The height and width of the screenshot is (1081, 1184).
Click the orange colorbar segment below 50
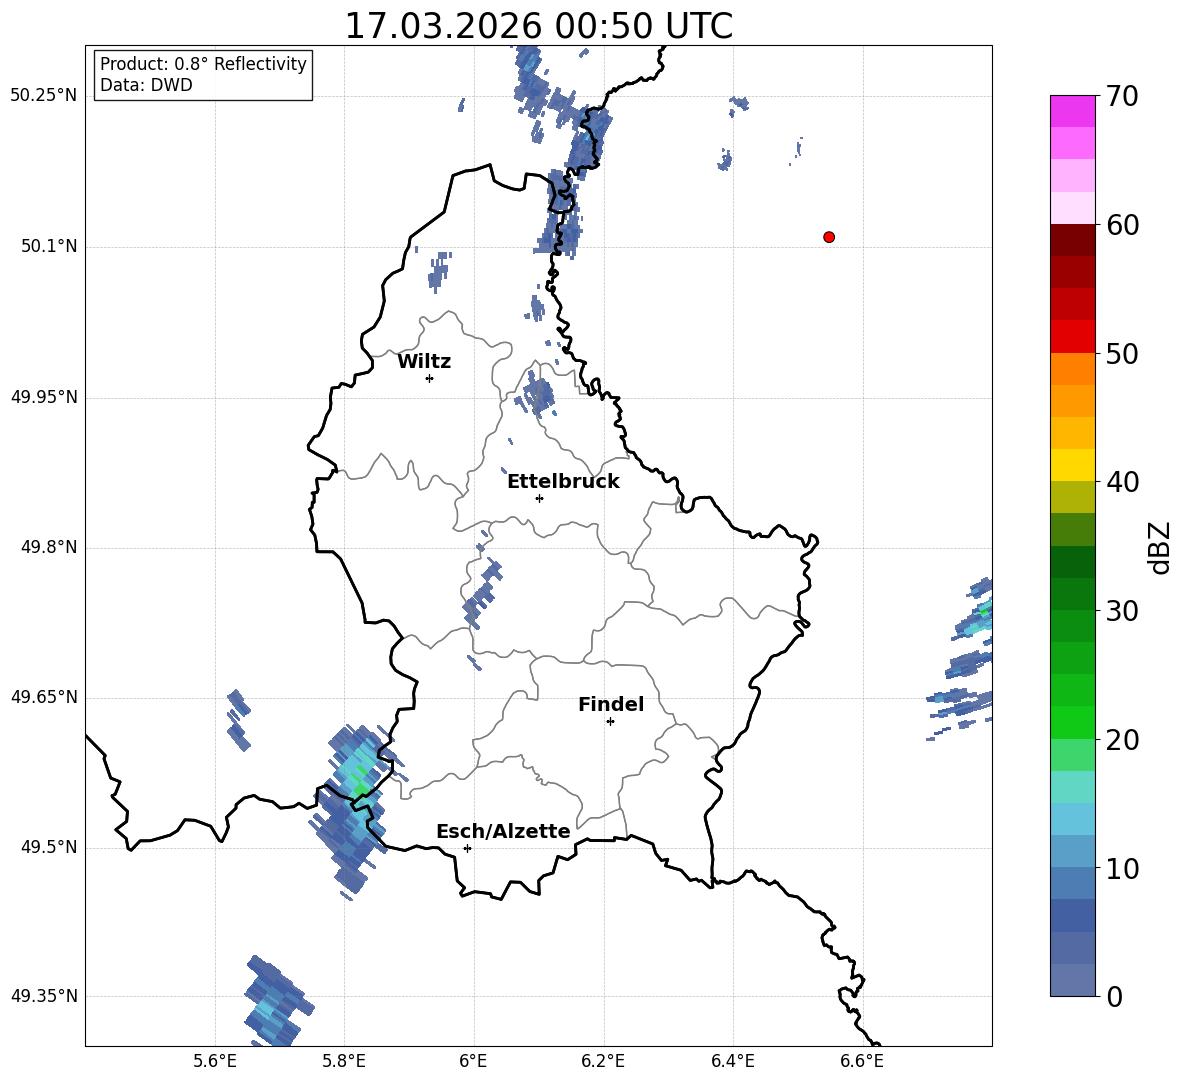pos(1072,369)
